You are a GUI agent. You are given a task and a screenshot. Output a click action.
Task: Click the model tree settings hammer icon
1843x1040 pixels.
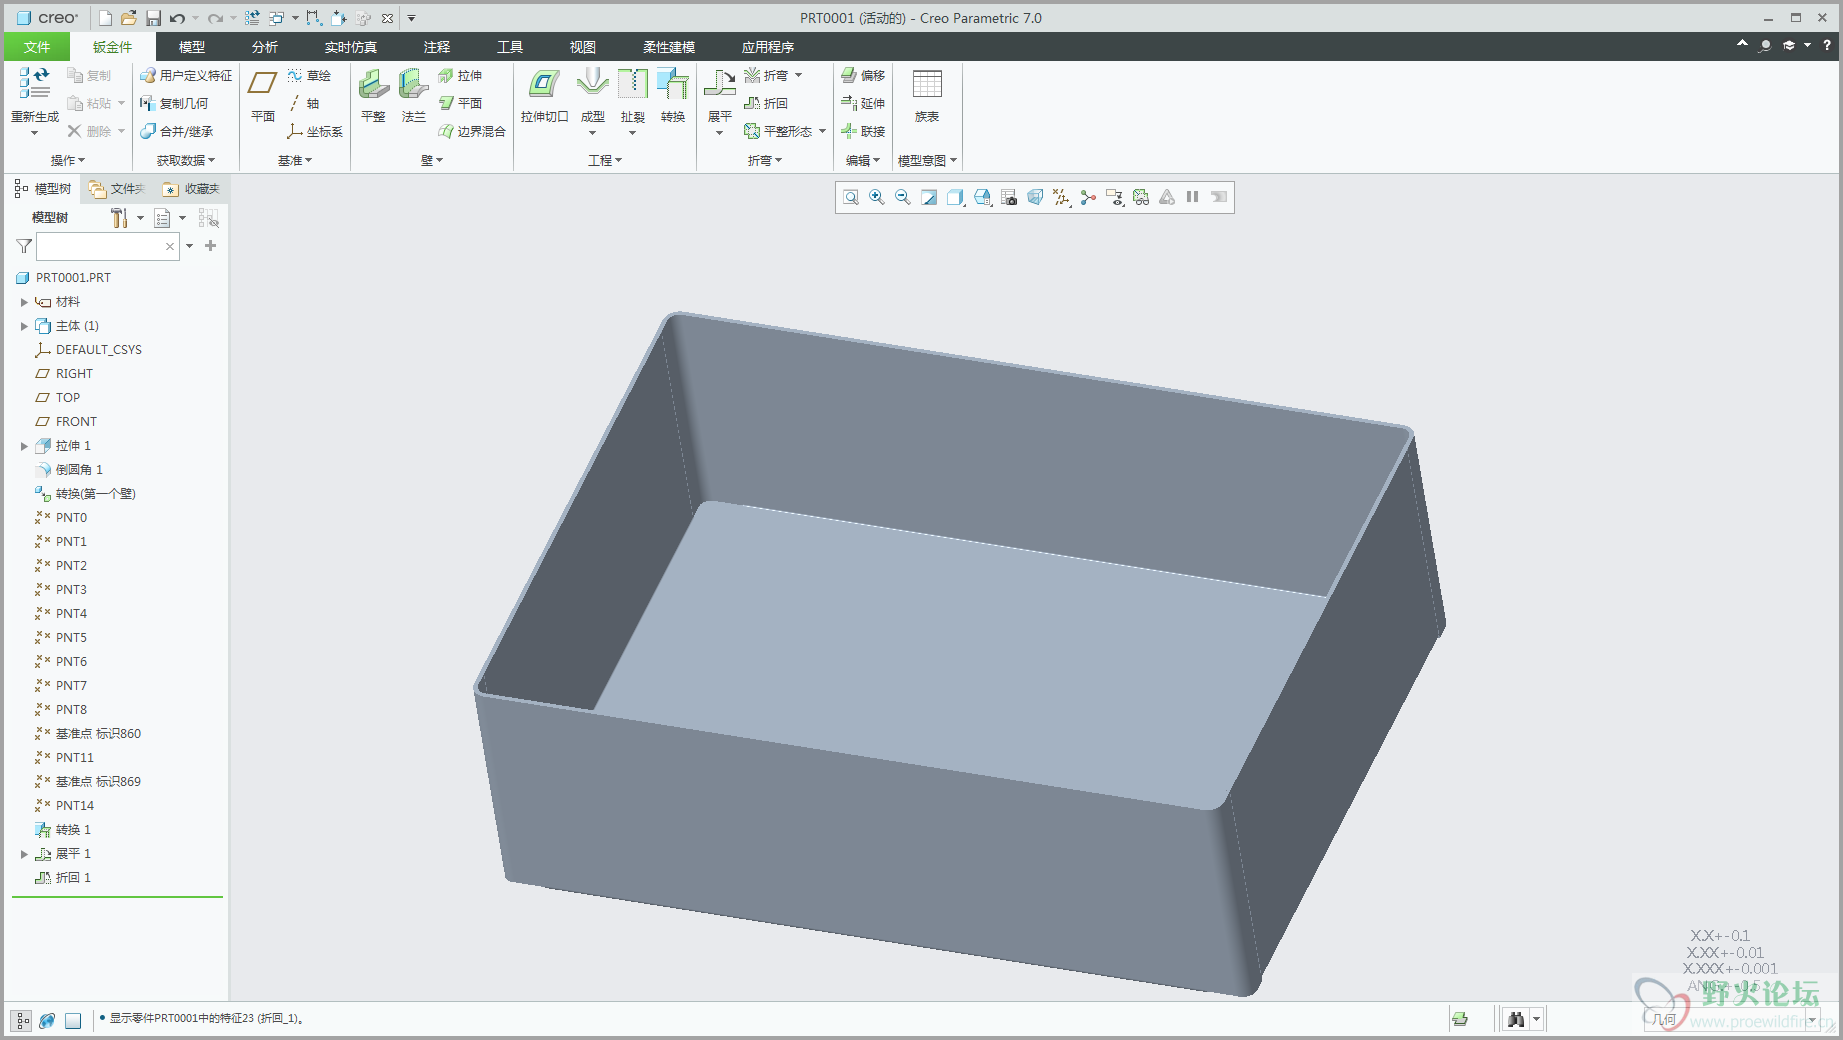[x=119, y=218]
